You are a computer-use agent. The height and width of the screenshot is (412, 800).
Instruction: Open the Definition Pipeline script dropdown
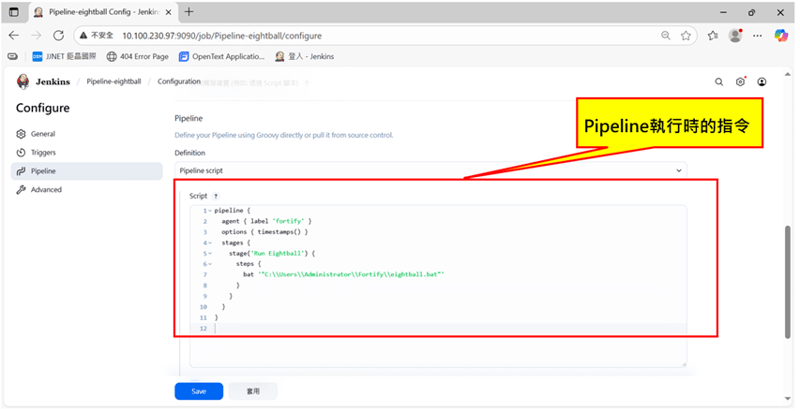(431, 171)
